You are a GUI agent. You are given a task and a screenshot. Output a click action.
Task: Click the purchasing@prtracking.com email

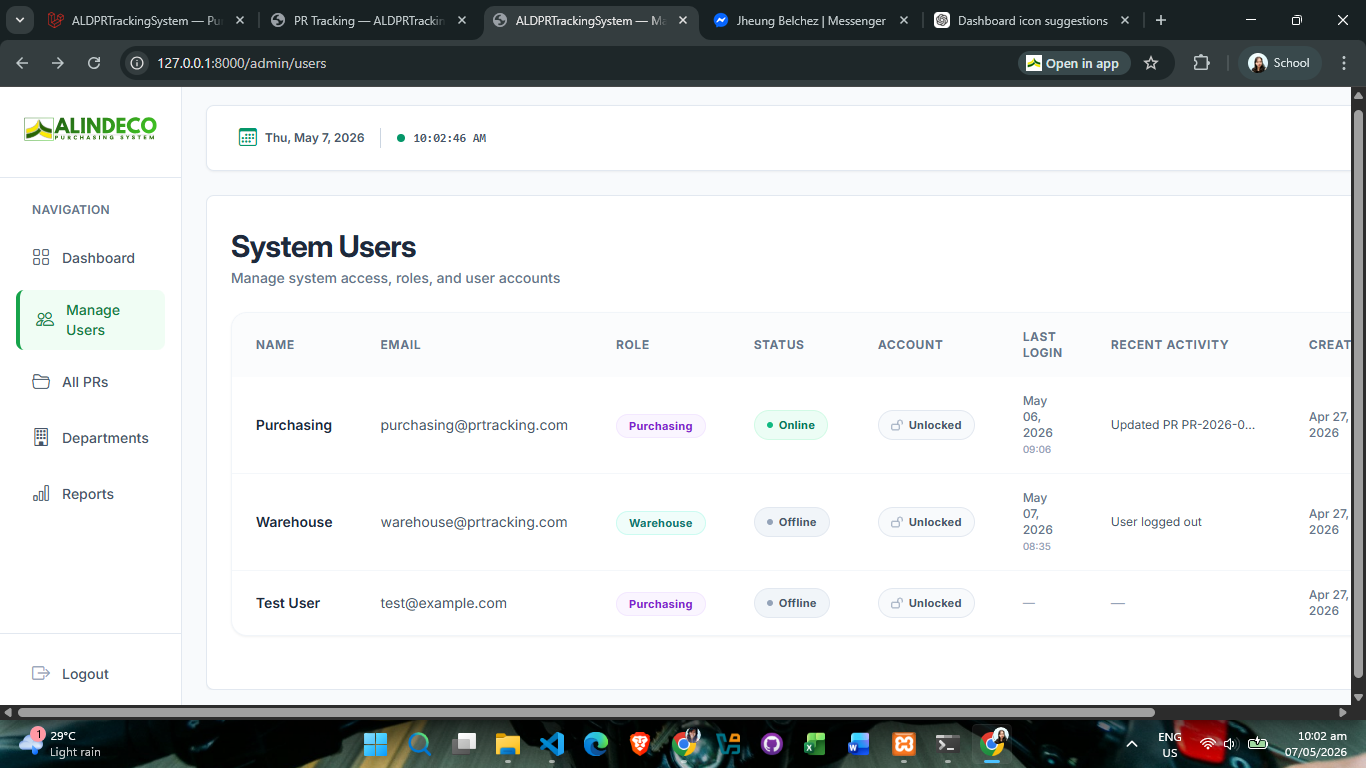[x=474, y=425]
